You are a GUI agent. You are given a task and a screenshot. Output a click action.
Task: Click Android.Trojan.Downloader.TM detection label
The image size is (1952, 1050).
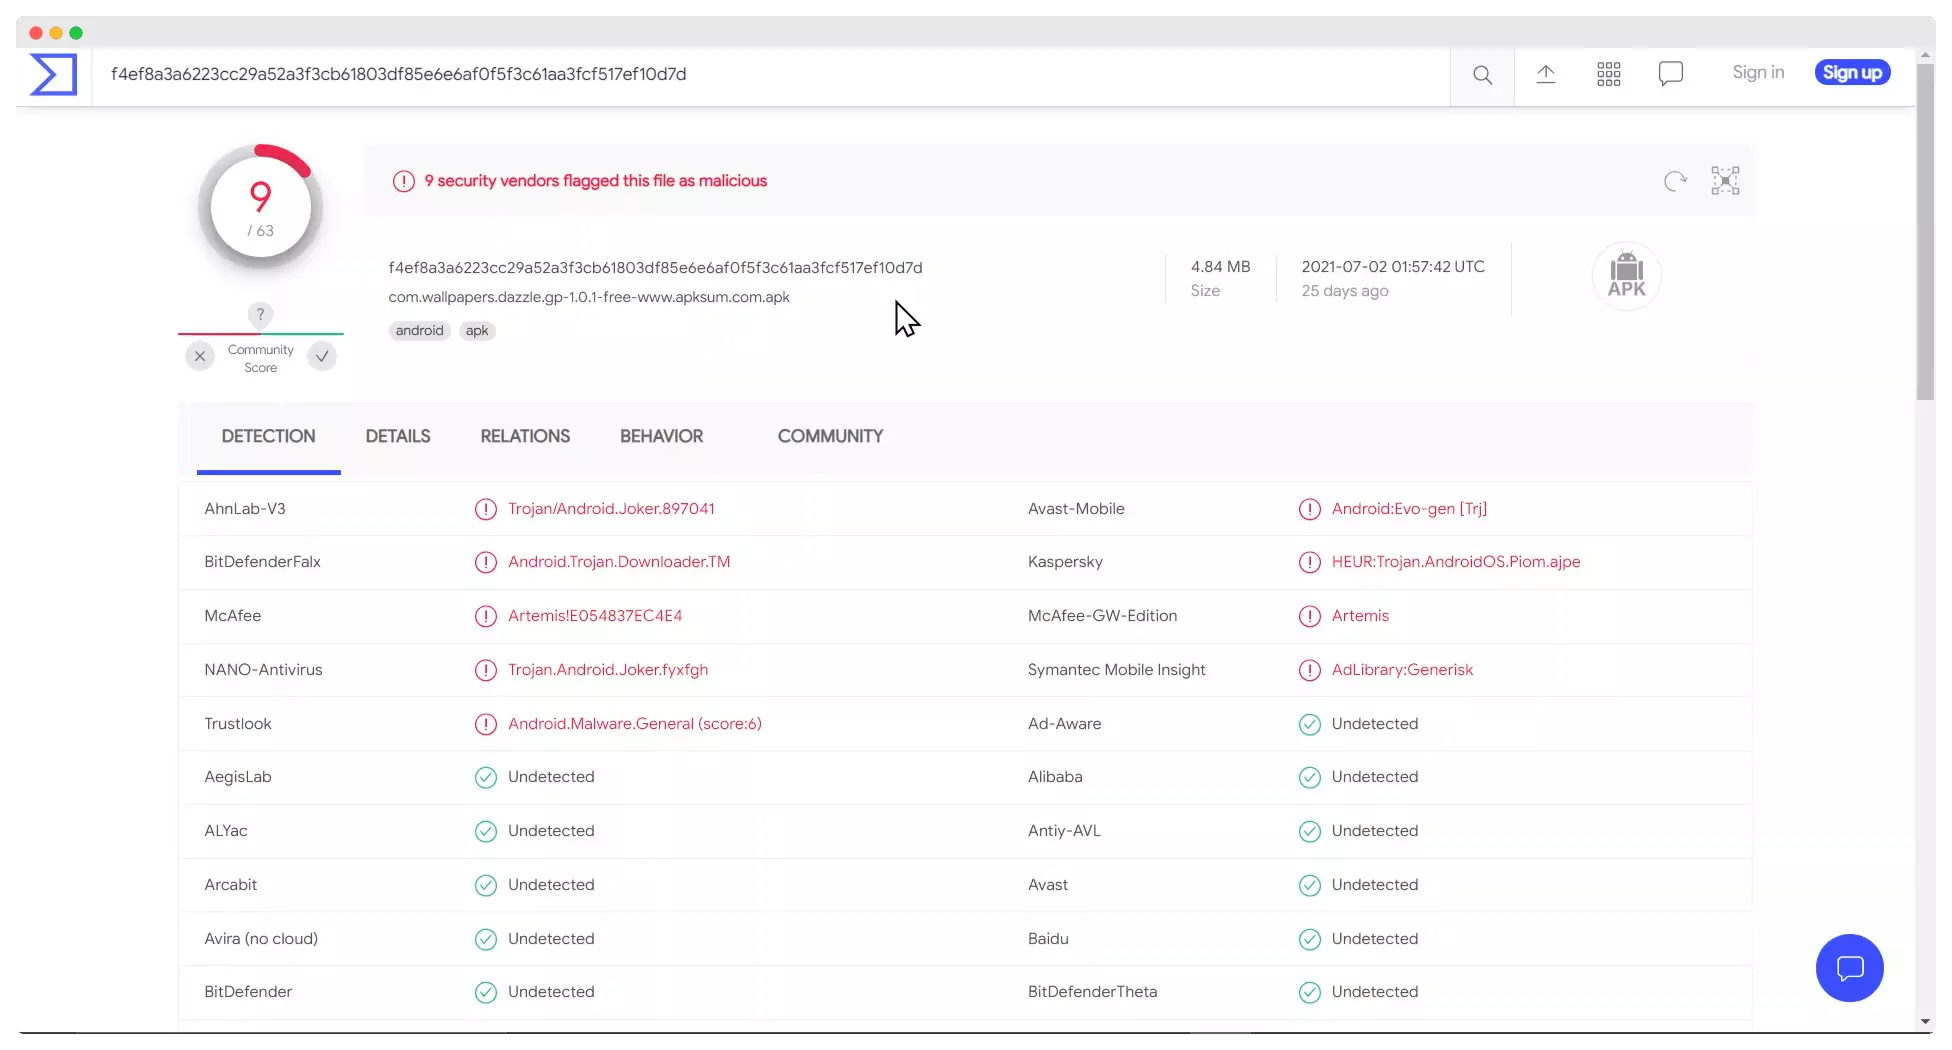tap(619, 562)
